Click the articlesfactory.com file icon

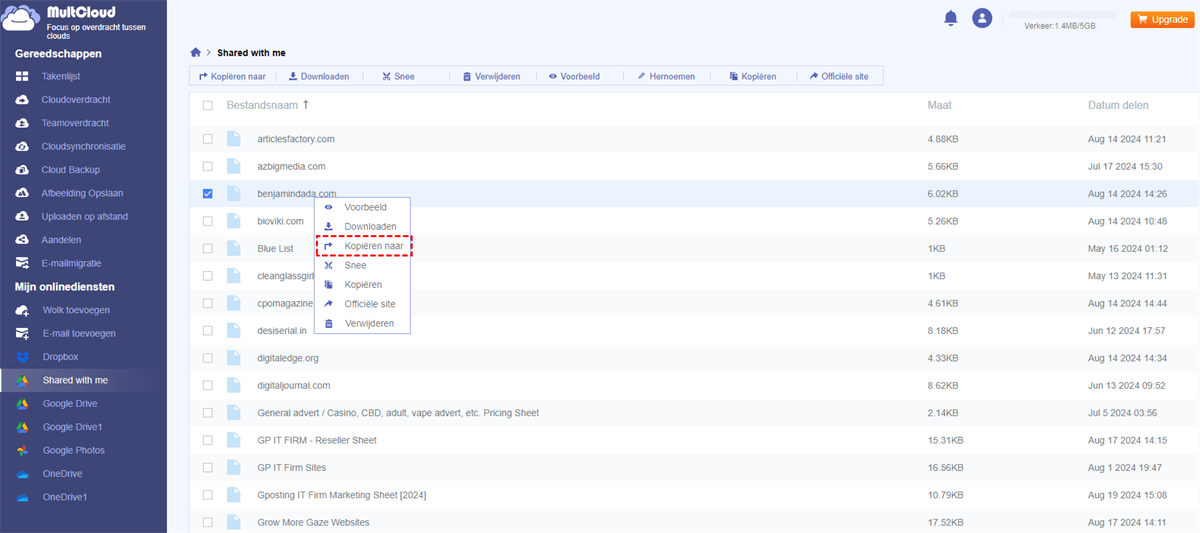click(234, 139)
